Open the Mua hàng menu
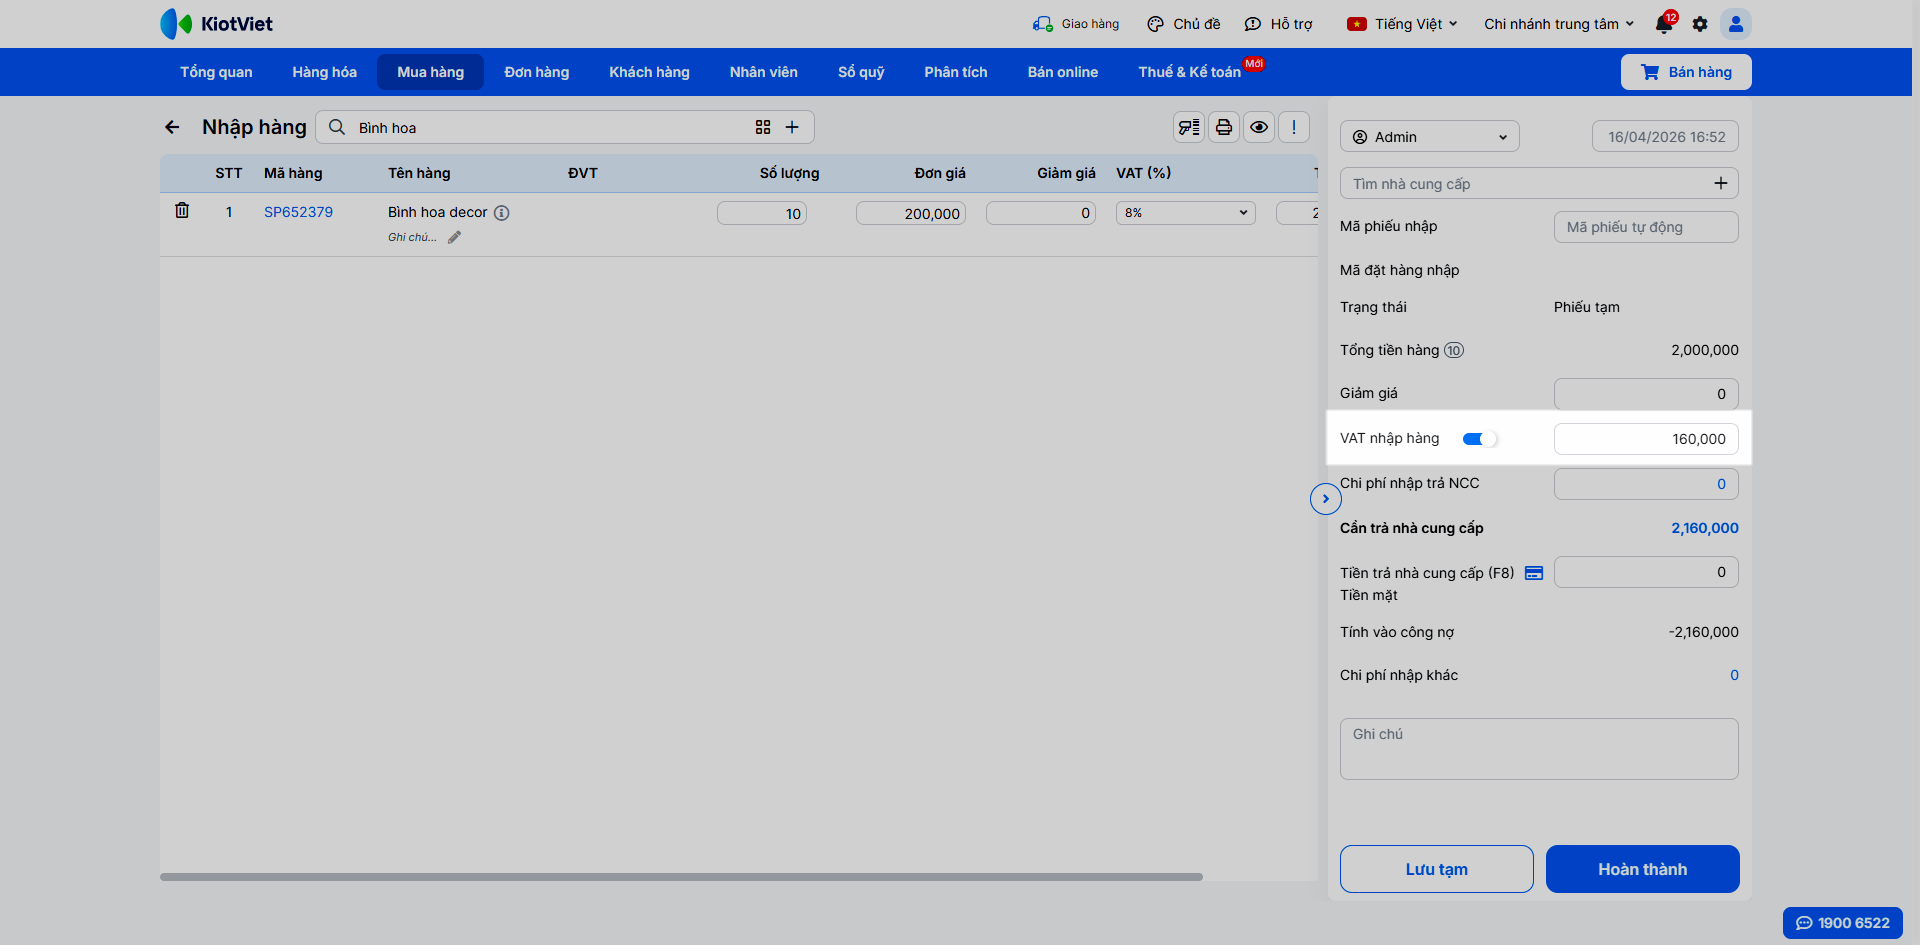 point(431,72)
